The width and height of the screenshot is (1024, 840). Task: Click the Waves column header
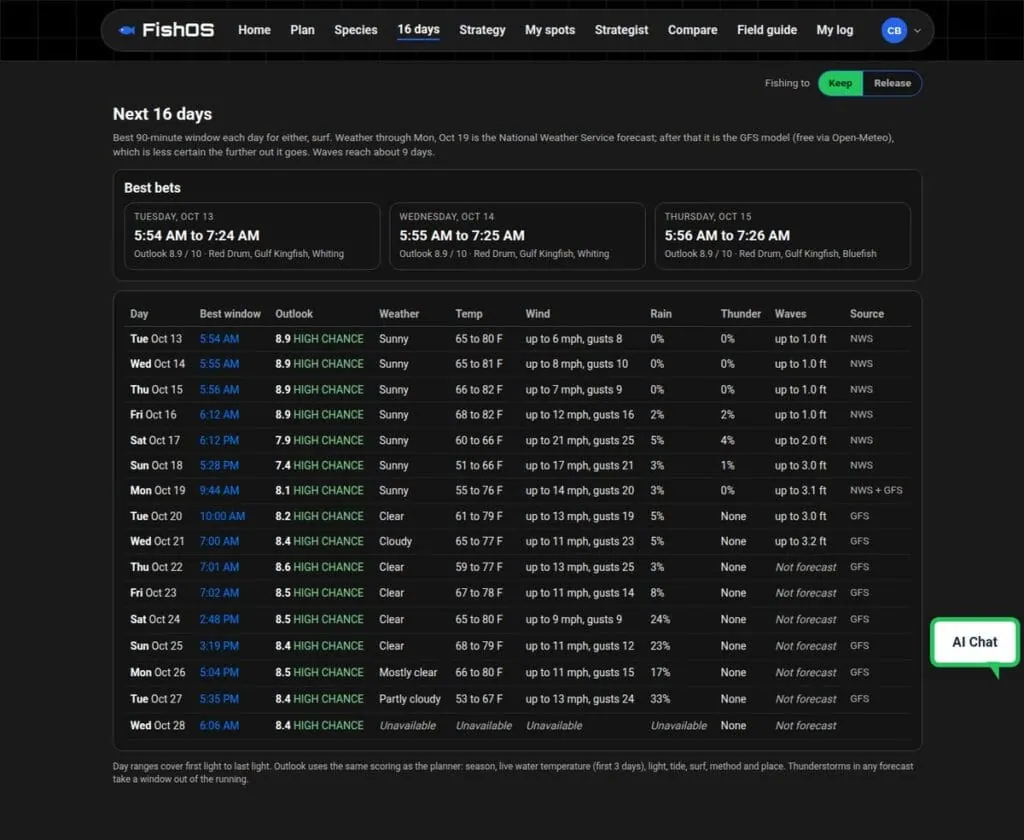coord(790,314)
